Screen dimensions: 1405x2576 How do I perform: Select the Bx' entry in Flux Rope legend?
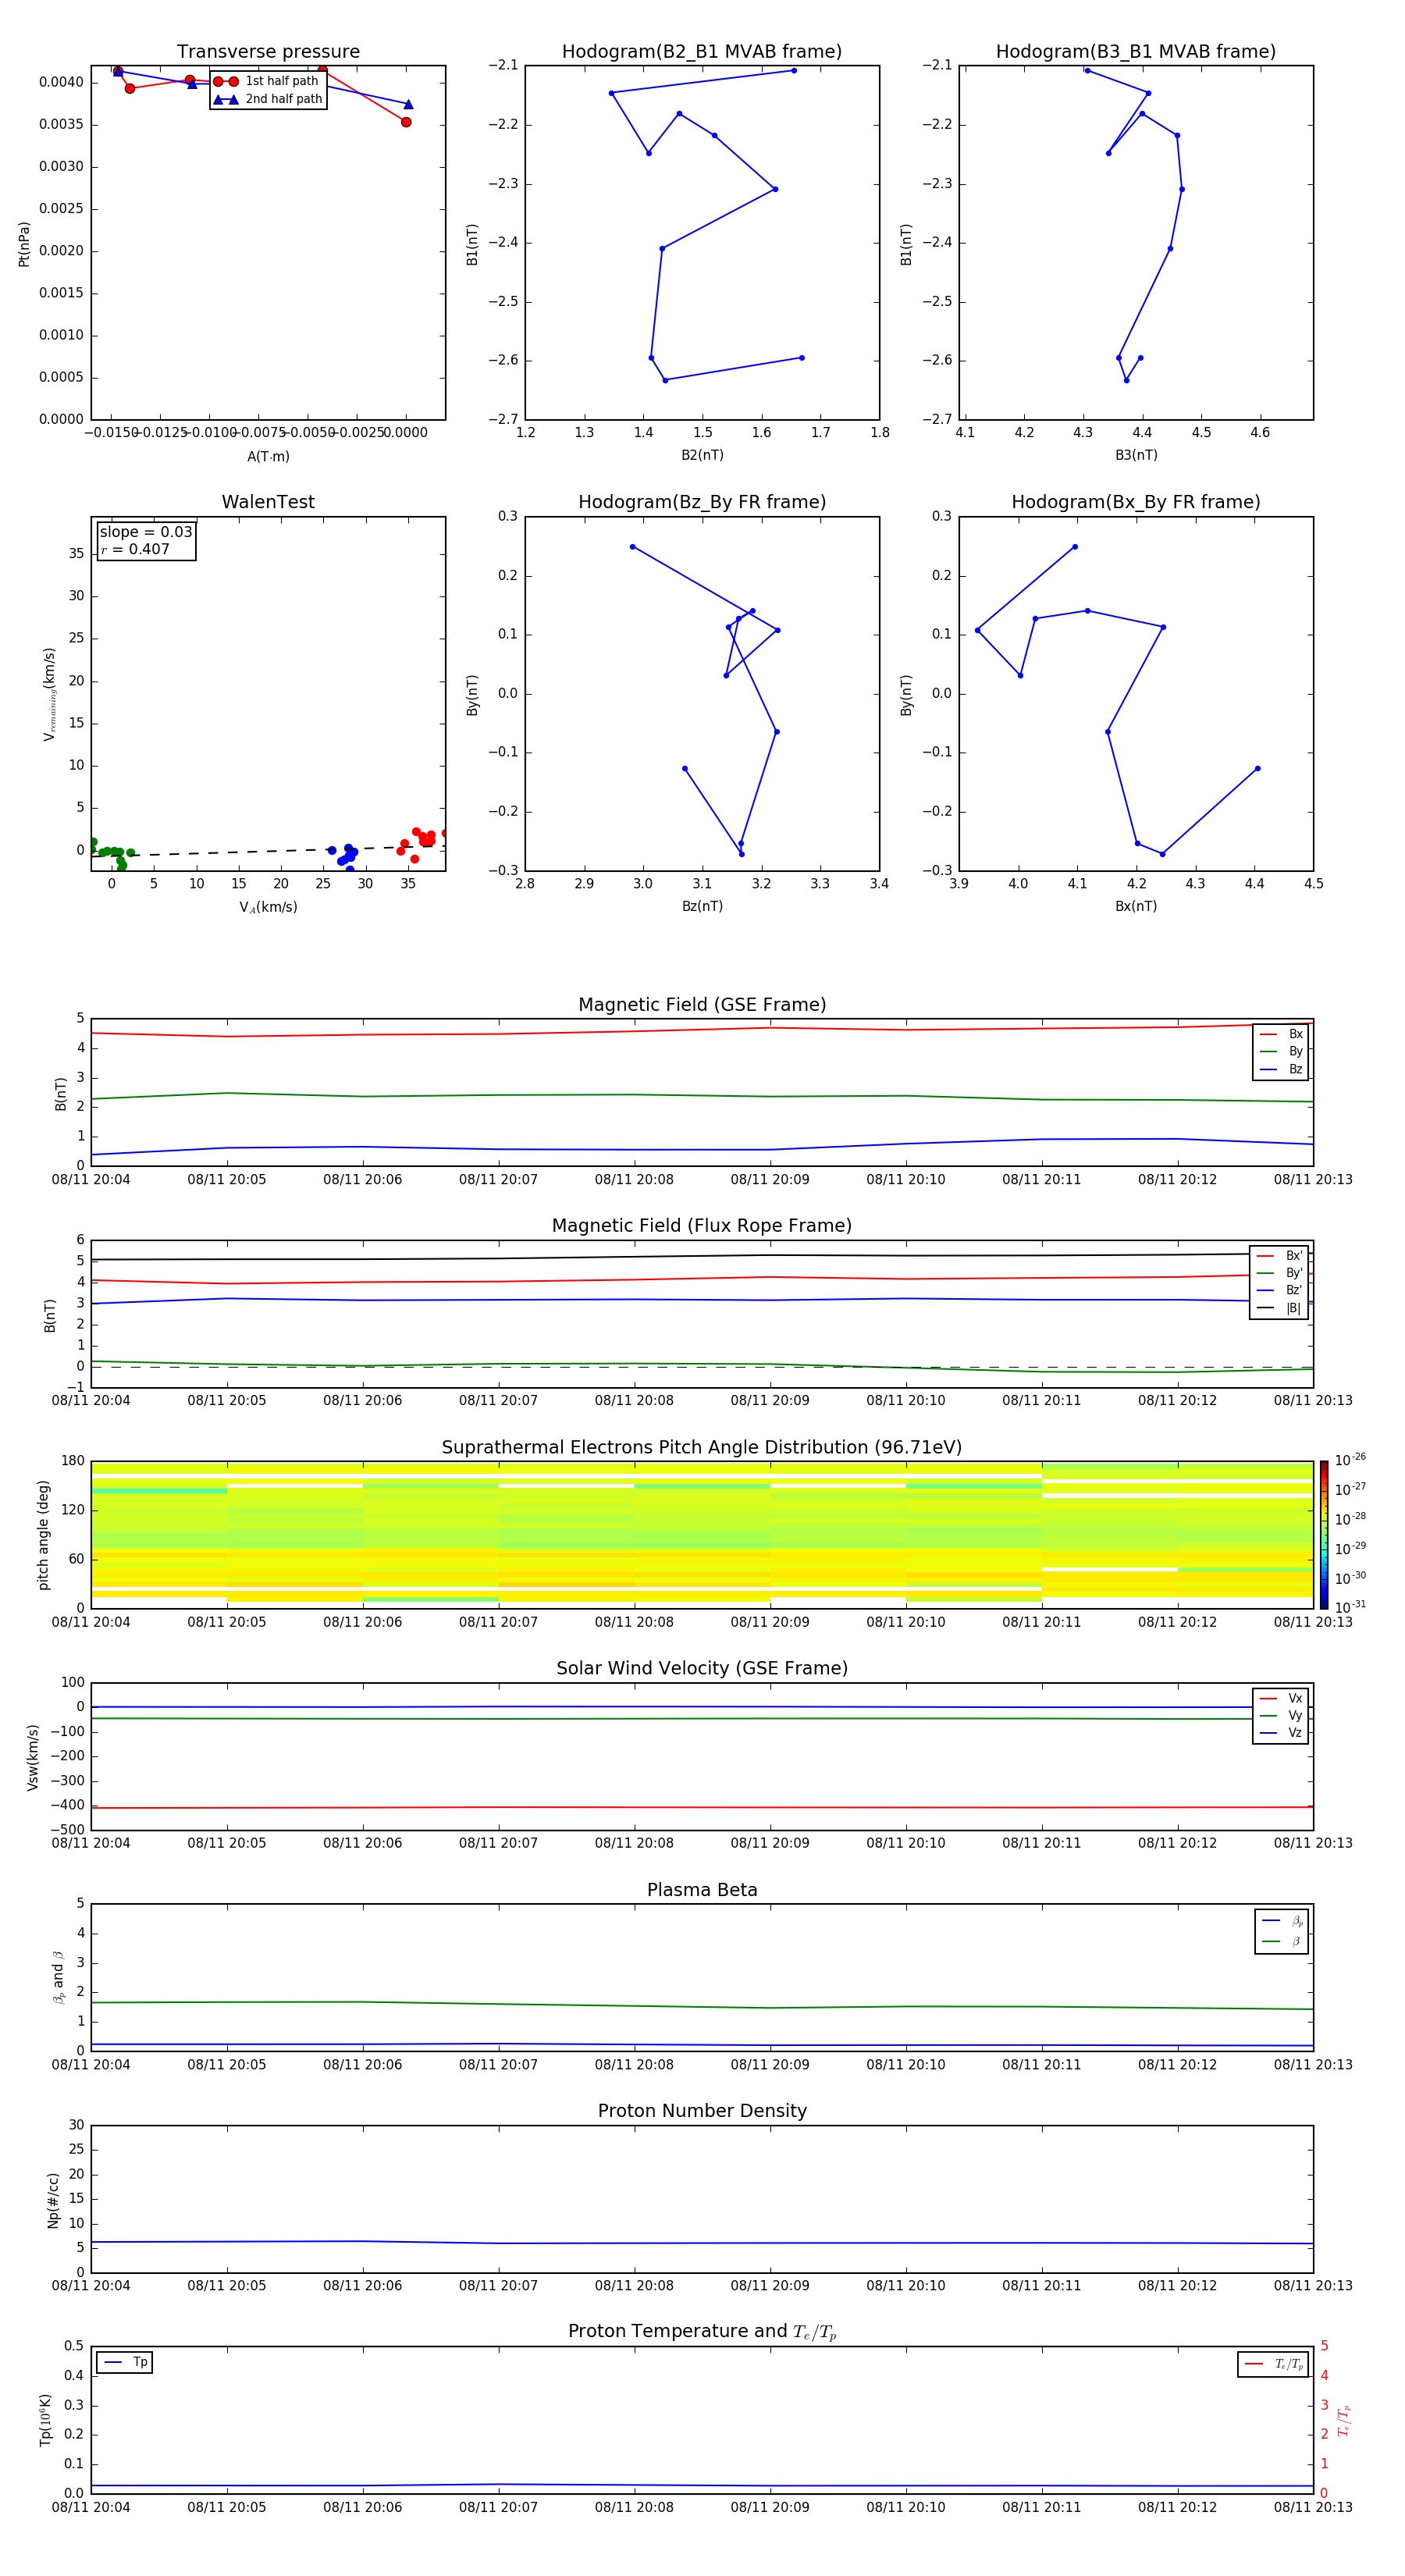coord(1279,1256)
